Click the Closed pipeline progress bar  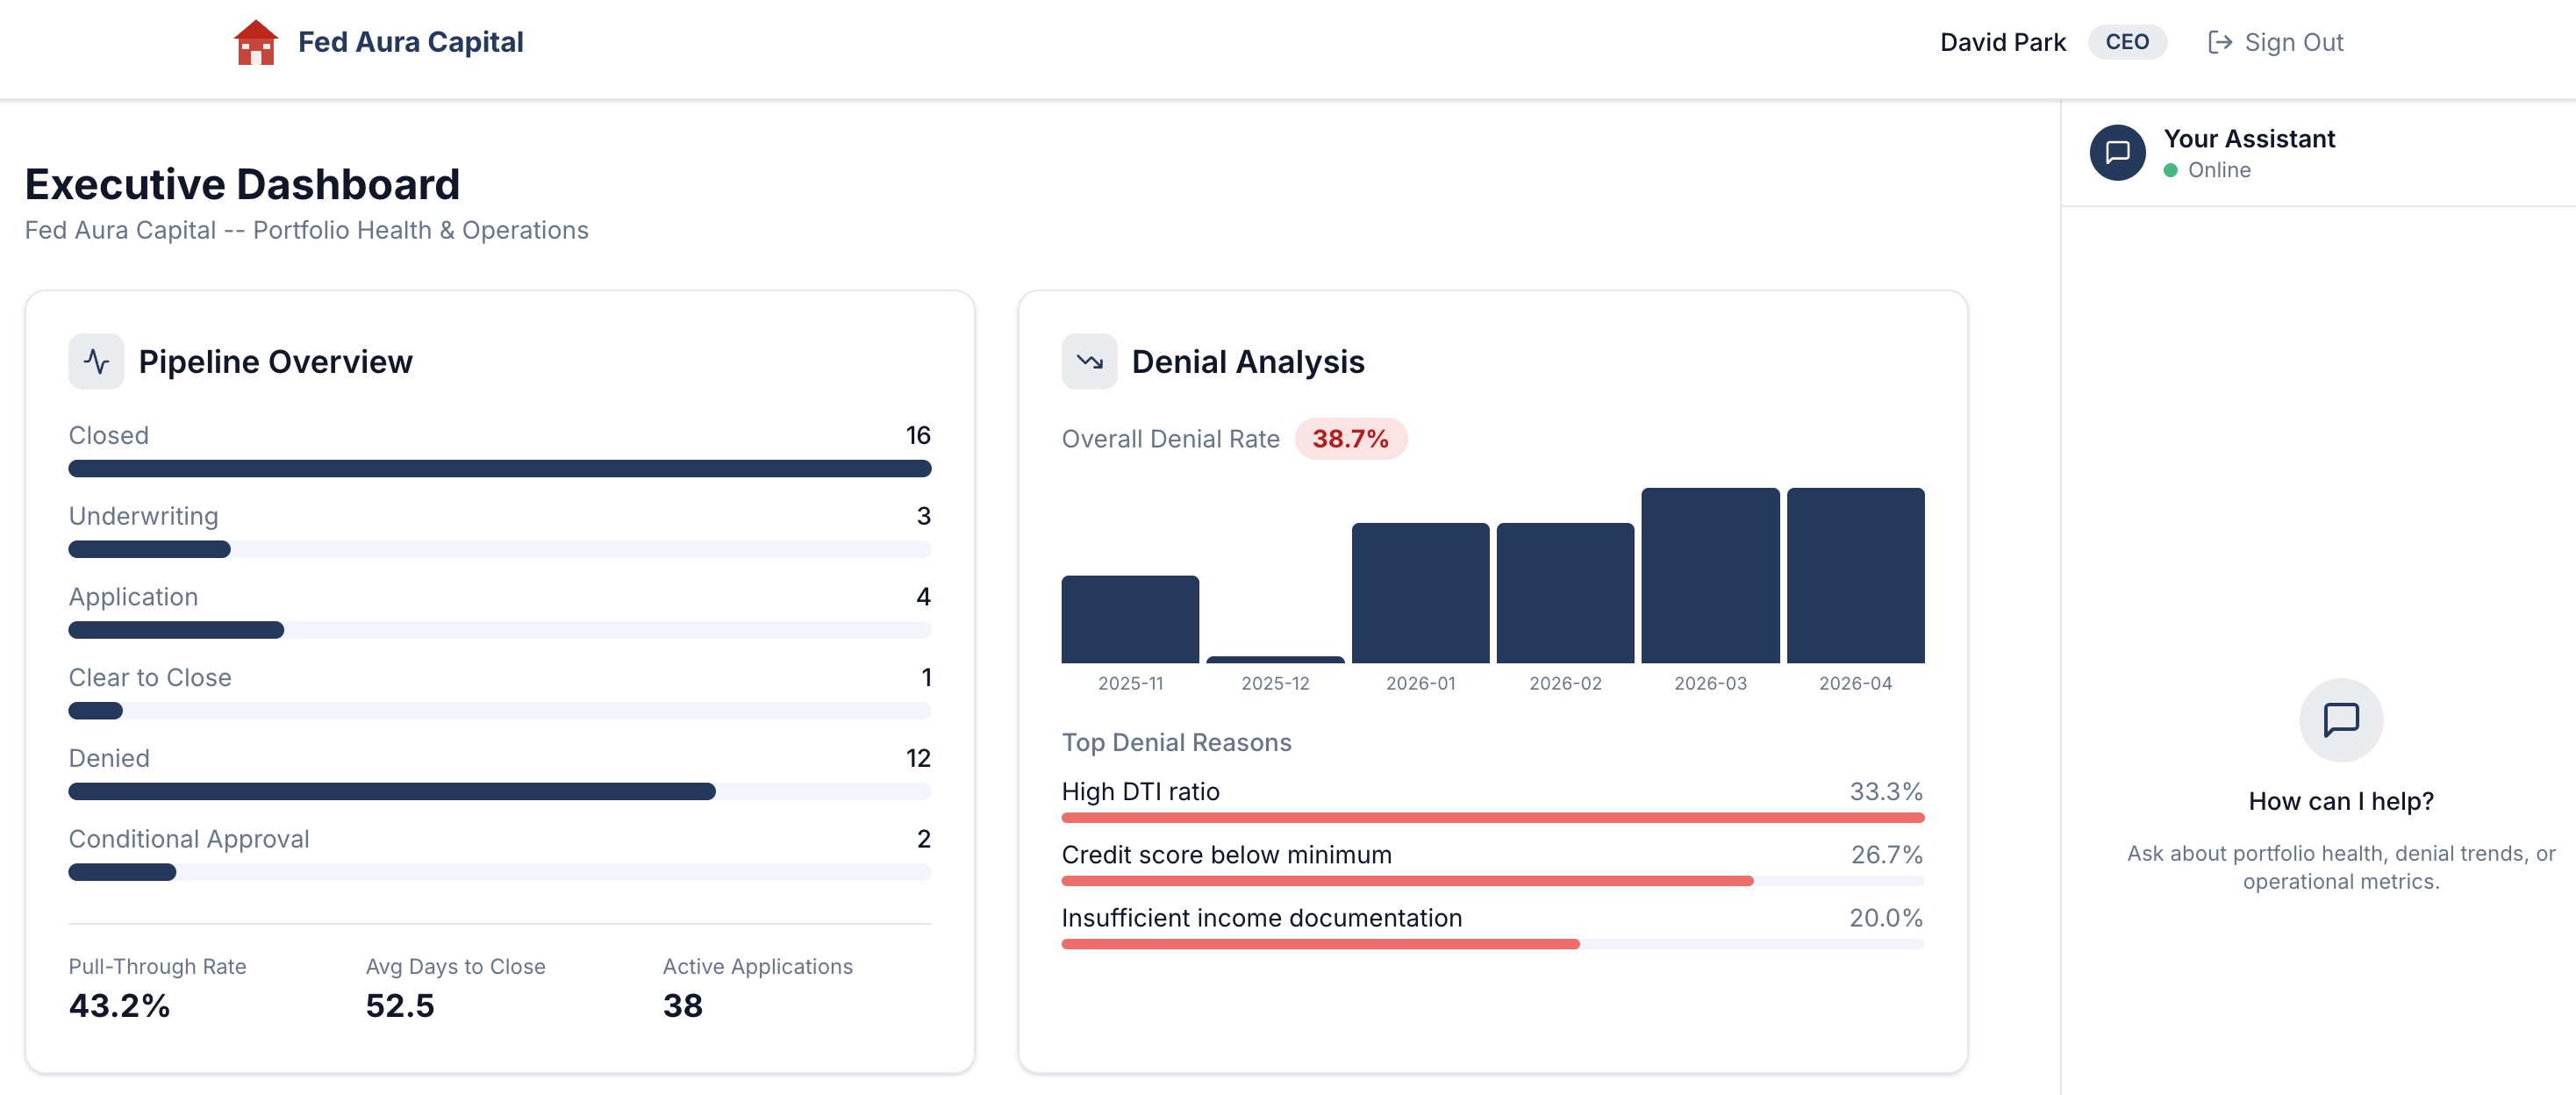click(499, 468)
